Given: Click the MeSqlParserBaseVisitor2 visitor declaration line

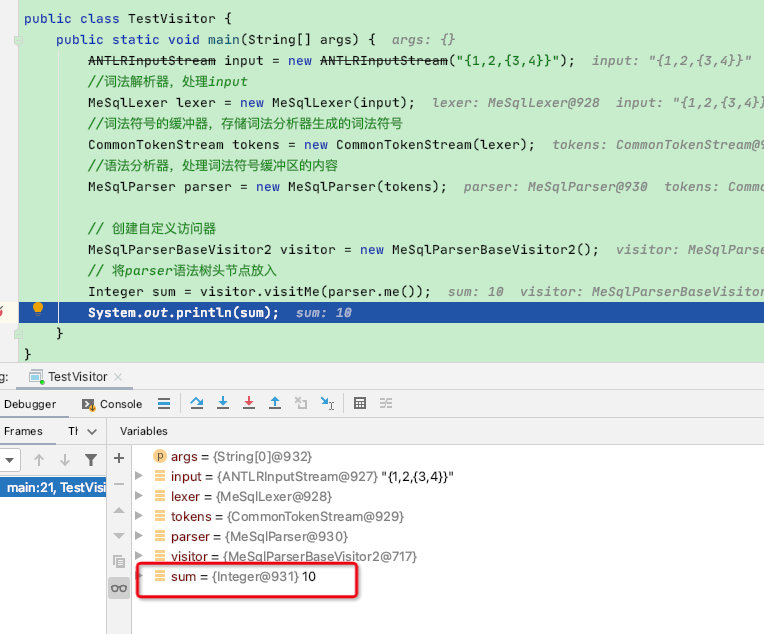Looking at the screenshot, I should (343, 250).
